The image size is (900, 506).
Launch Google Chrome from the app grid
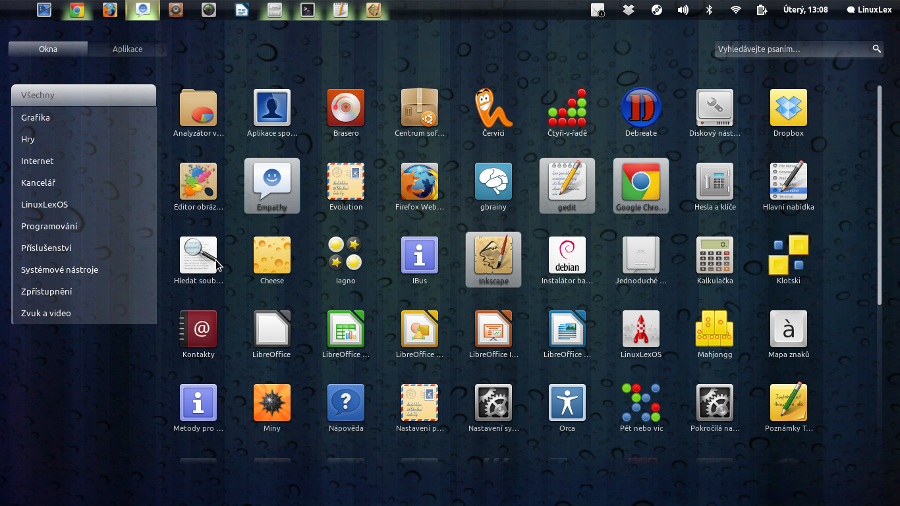click(641, 186)
